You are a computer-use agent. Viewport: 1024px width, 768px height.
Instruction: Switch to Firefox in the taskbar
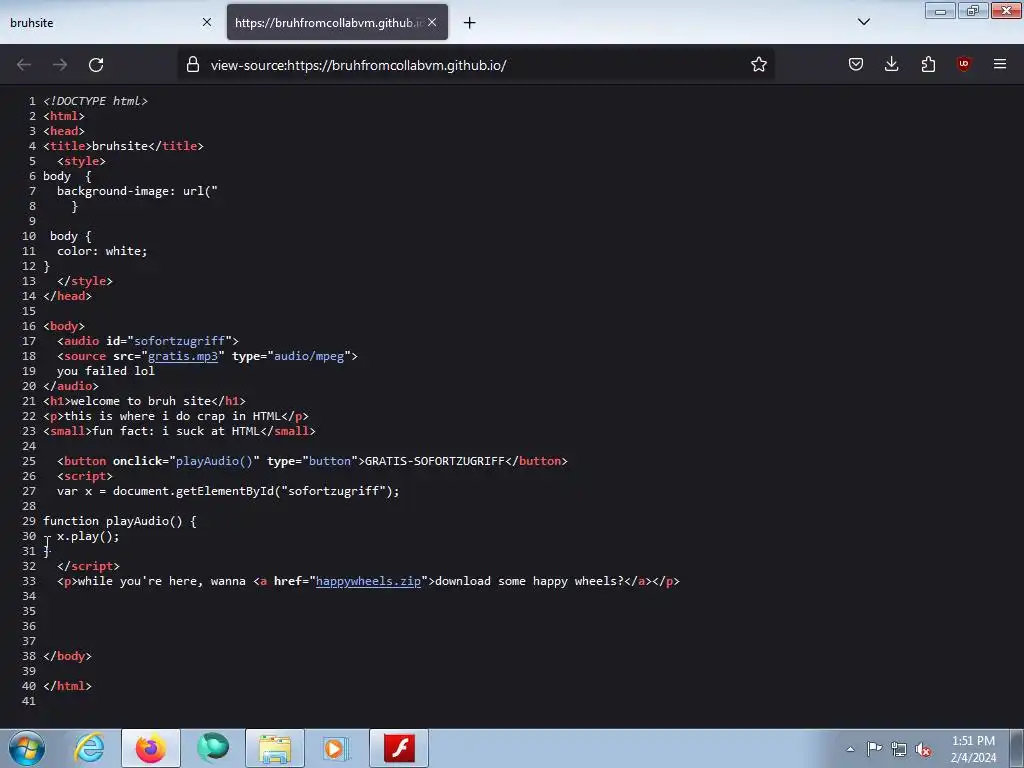tap(151, 748)
